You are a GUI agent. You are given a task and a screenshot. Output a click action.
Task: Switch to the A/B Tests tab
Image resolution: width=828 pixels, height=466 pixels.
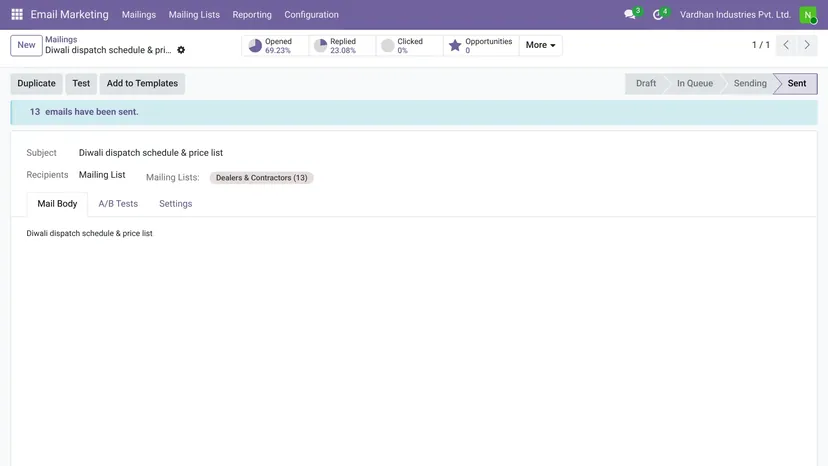point(118,203)
